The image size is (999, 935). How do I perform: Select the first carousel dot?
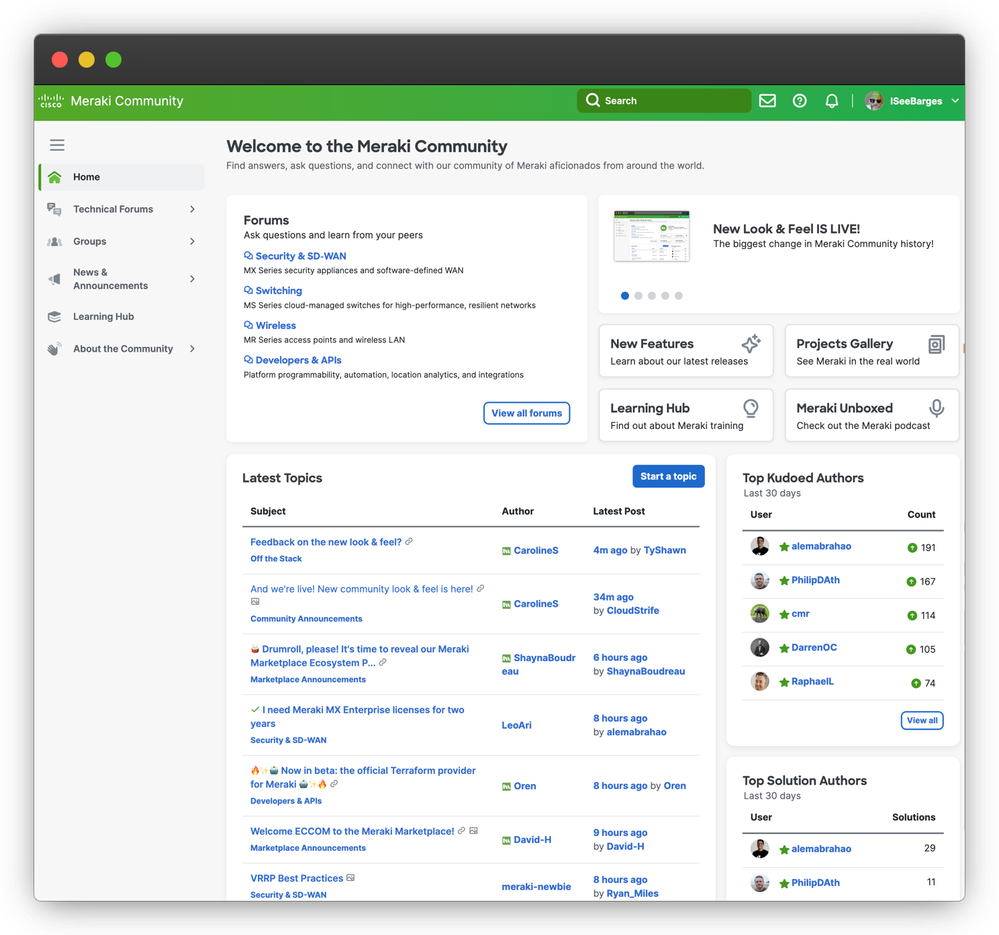point(625,296)
